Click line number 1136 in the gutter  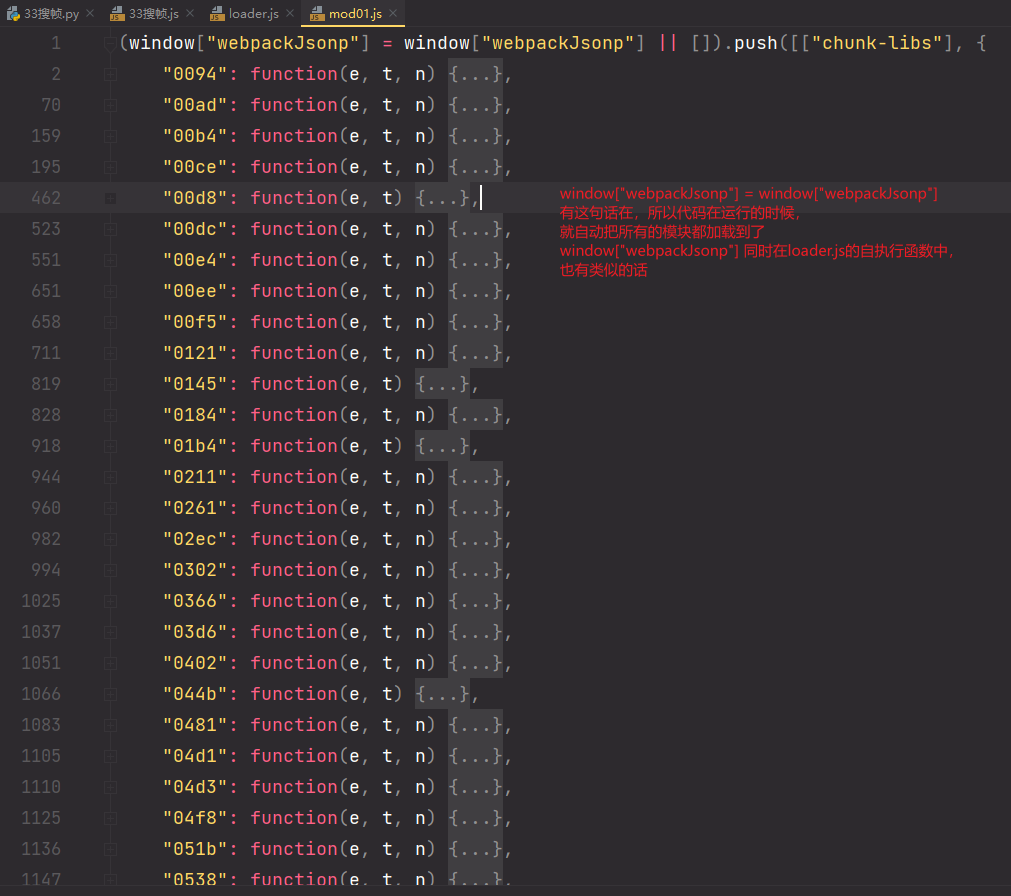pos(41,849)
